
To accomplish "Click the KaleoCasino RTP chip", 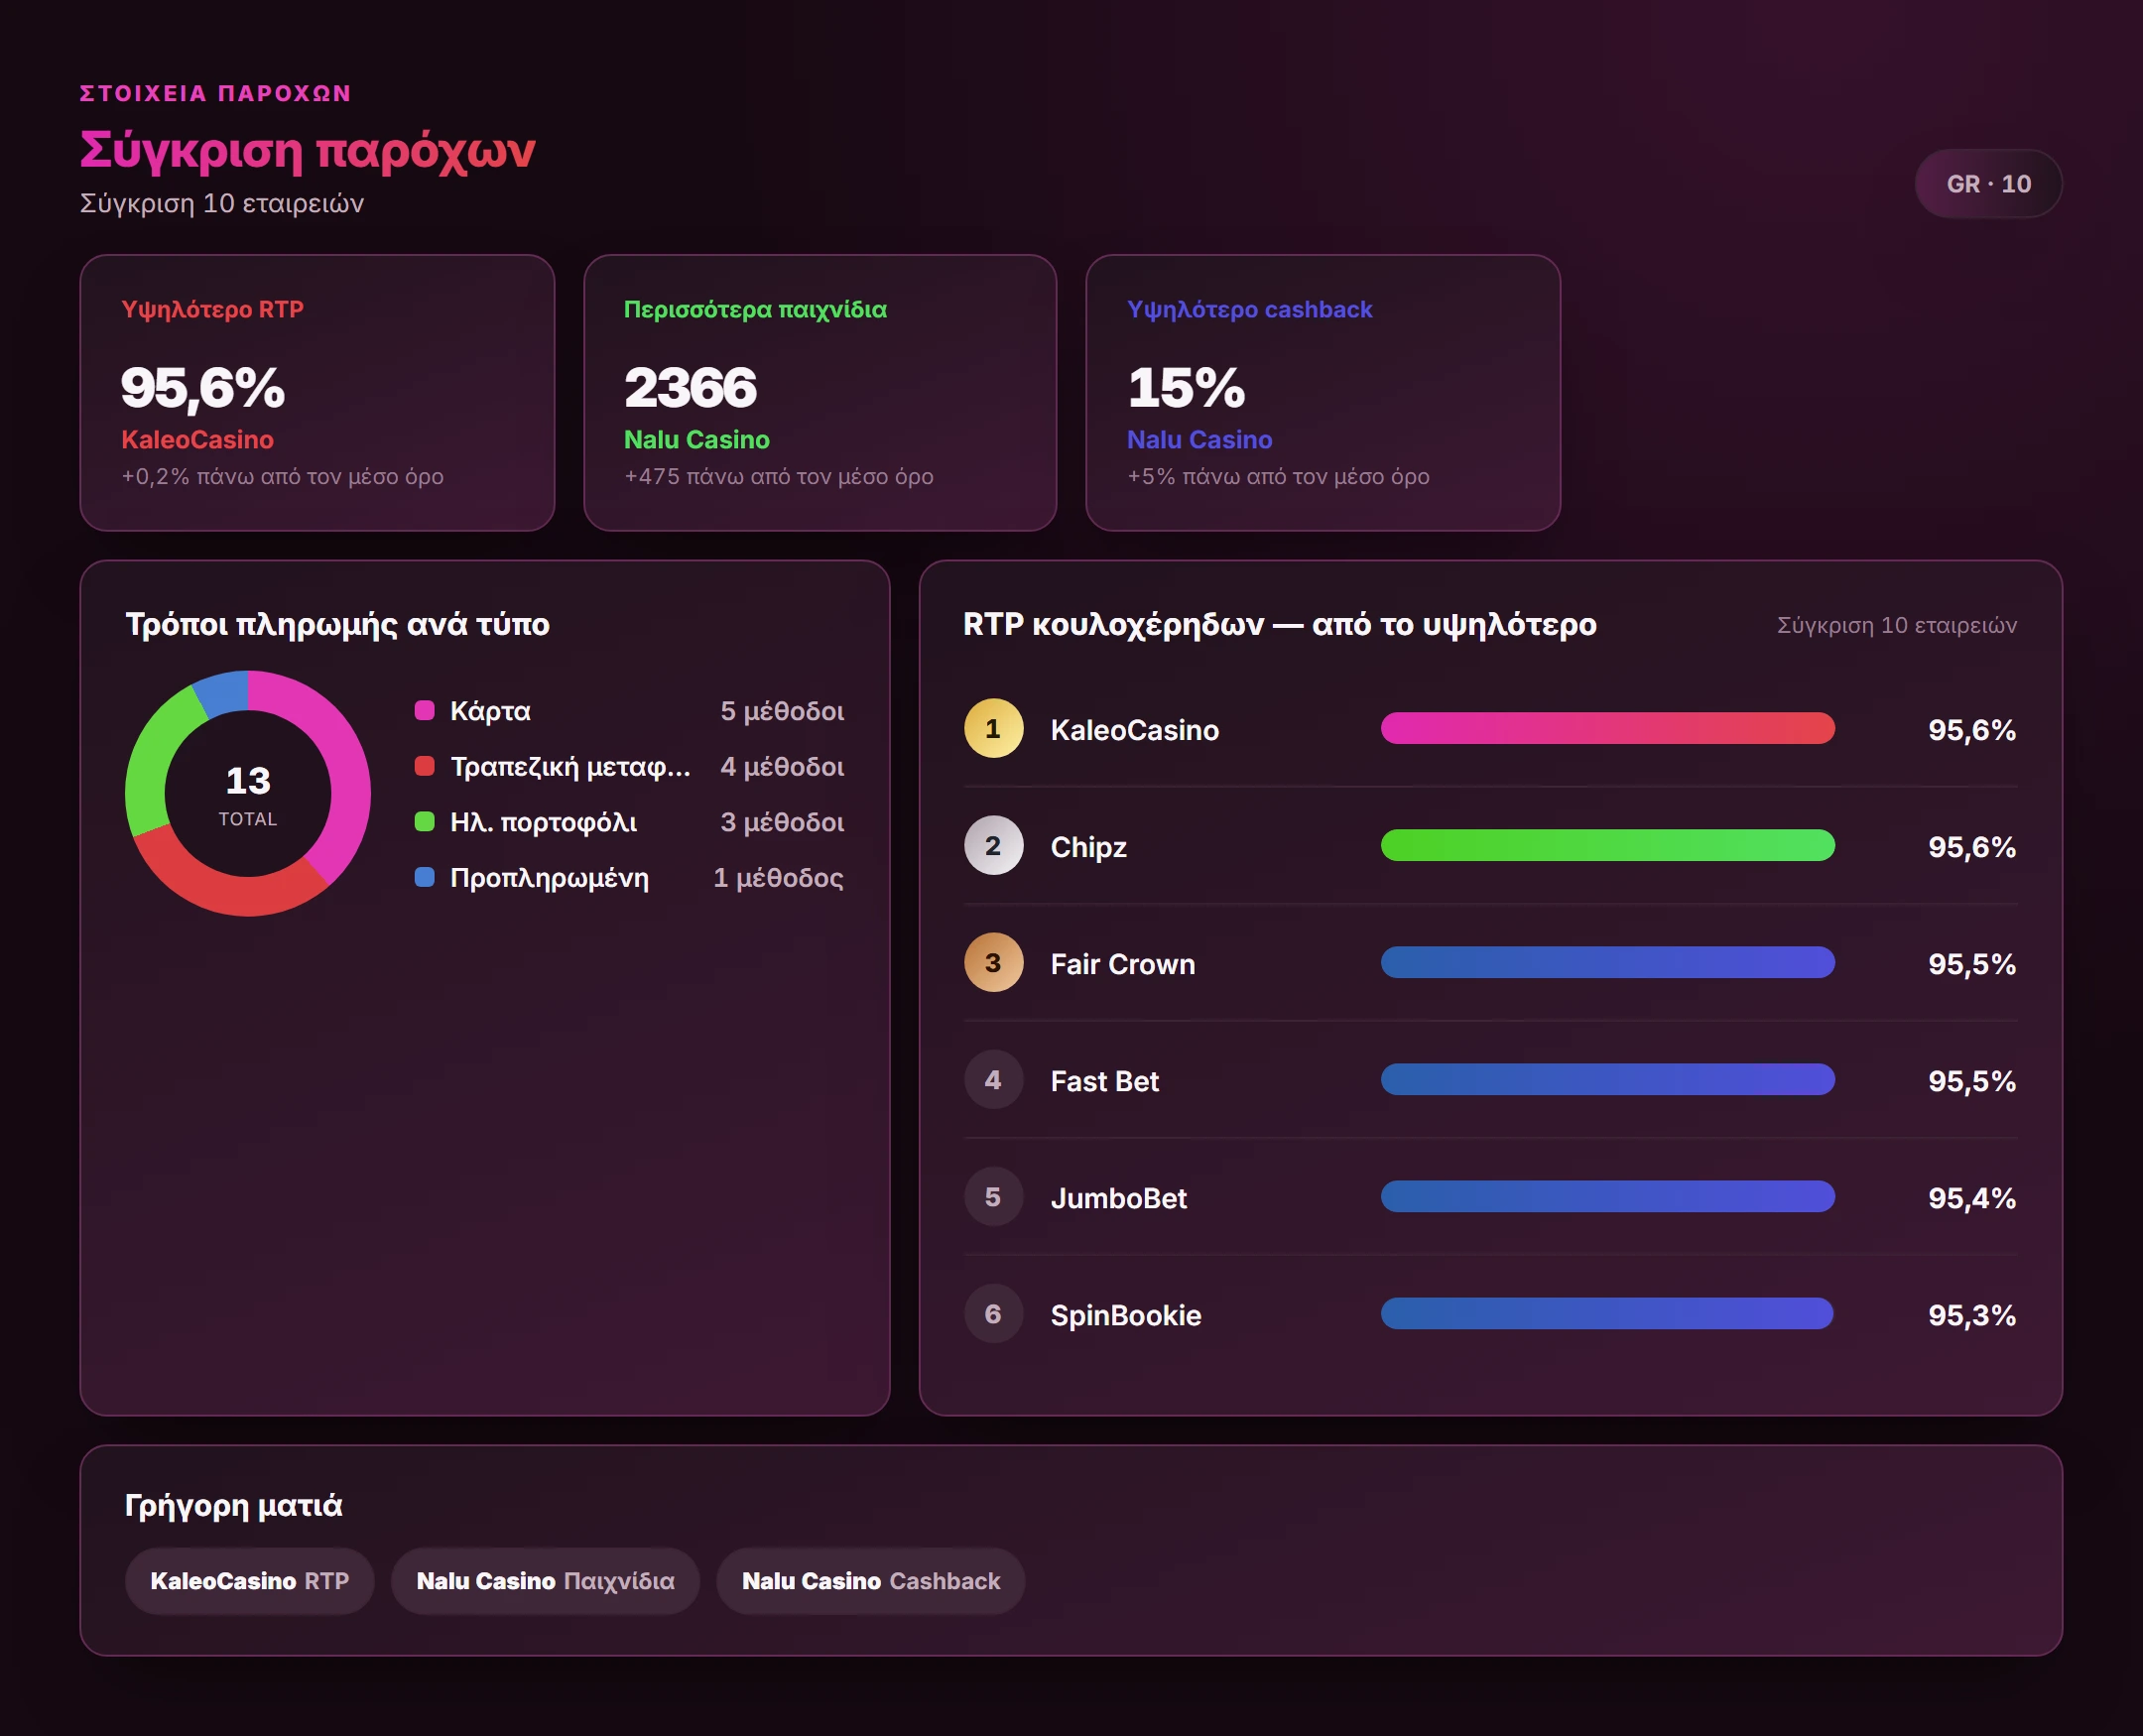I will tap(249, 1581).
